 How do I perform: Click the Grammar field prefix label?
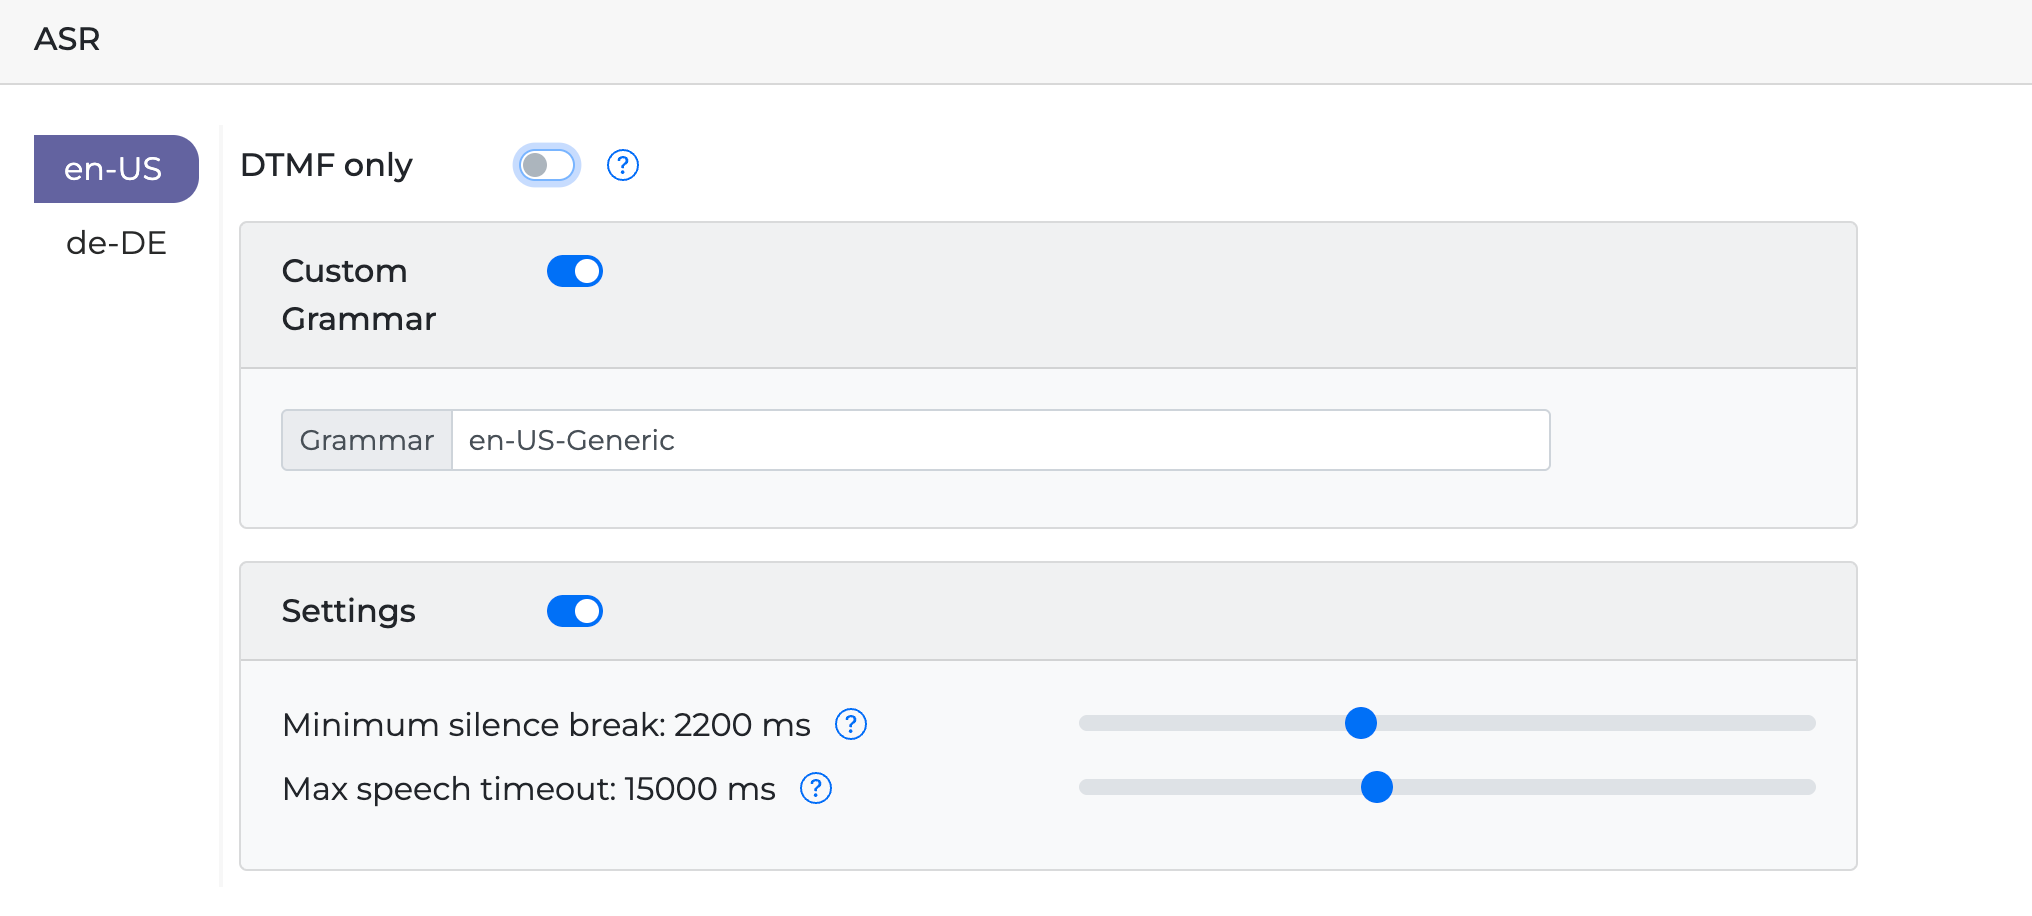(366, 440)
